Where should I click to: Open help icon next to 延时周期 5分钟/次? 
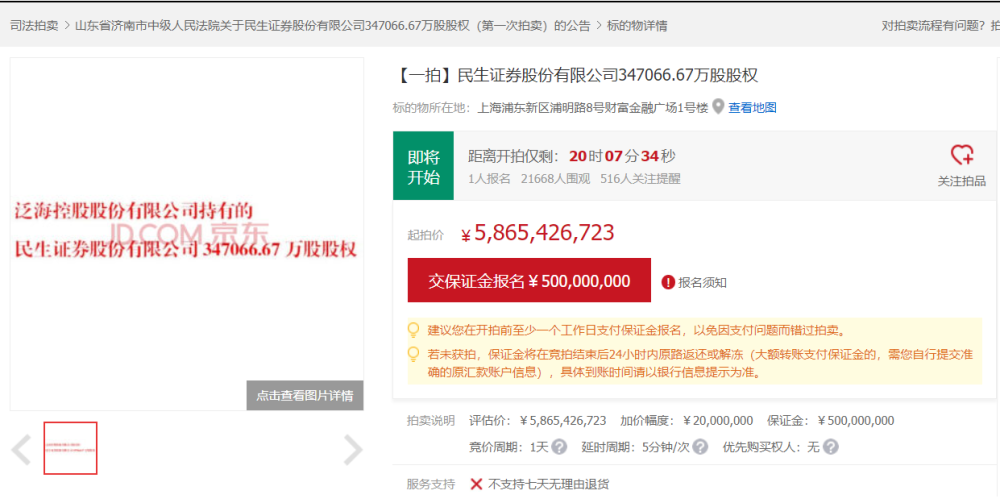coord(700,447)
